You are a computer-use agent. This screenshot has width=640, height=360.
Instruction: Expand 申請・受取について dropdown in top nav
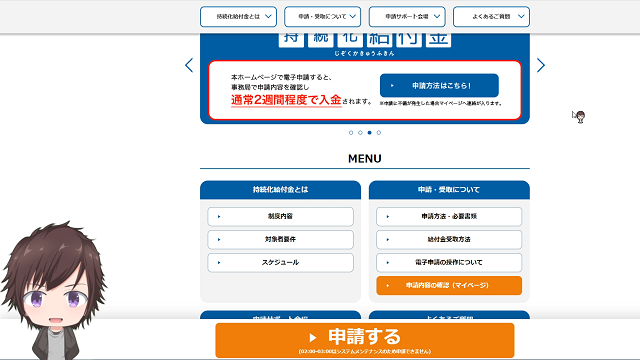point(322,17)
